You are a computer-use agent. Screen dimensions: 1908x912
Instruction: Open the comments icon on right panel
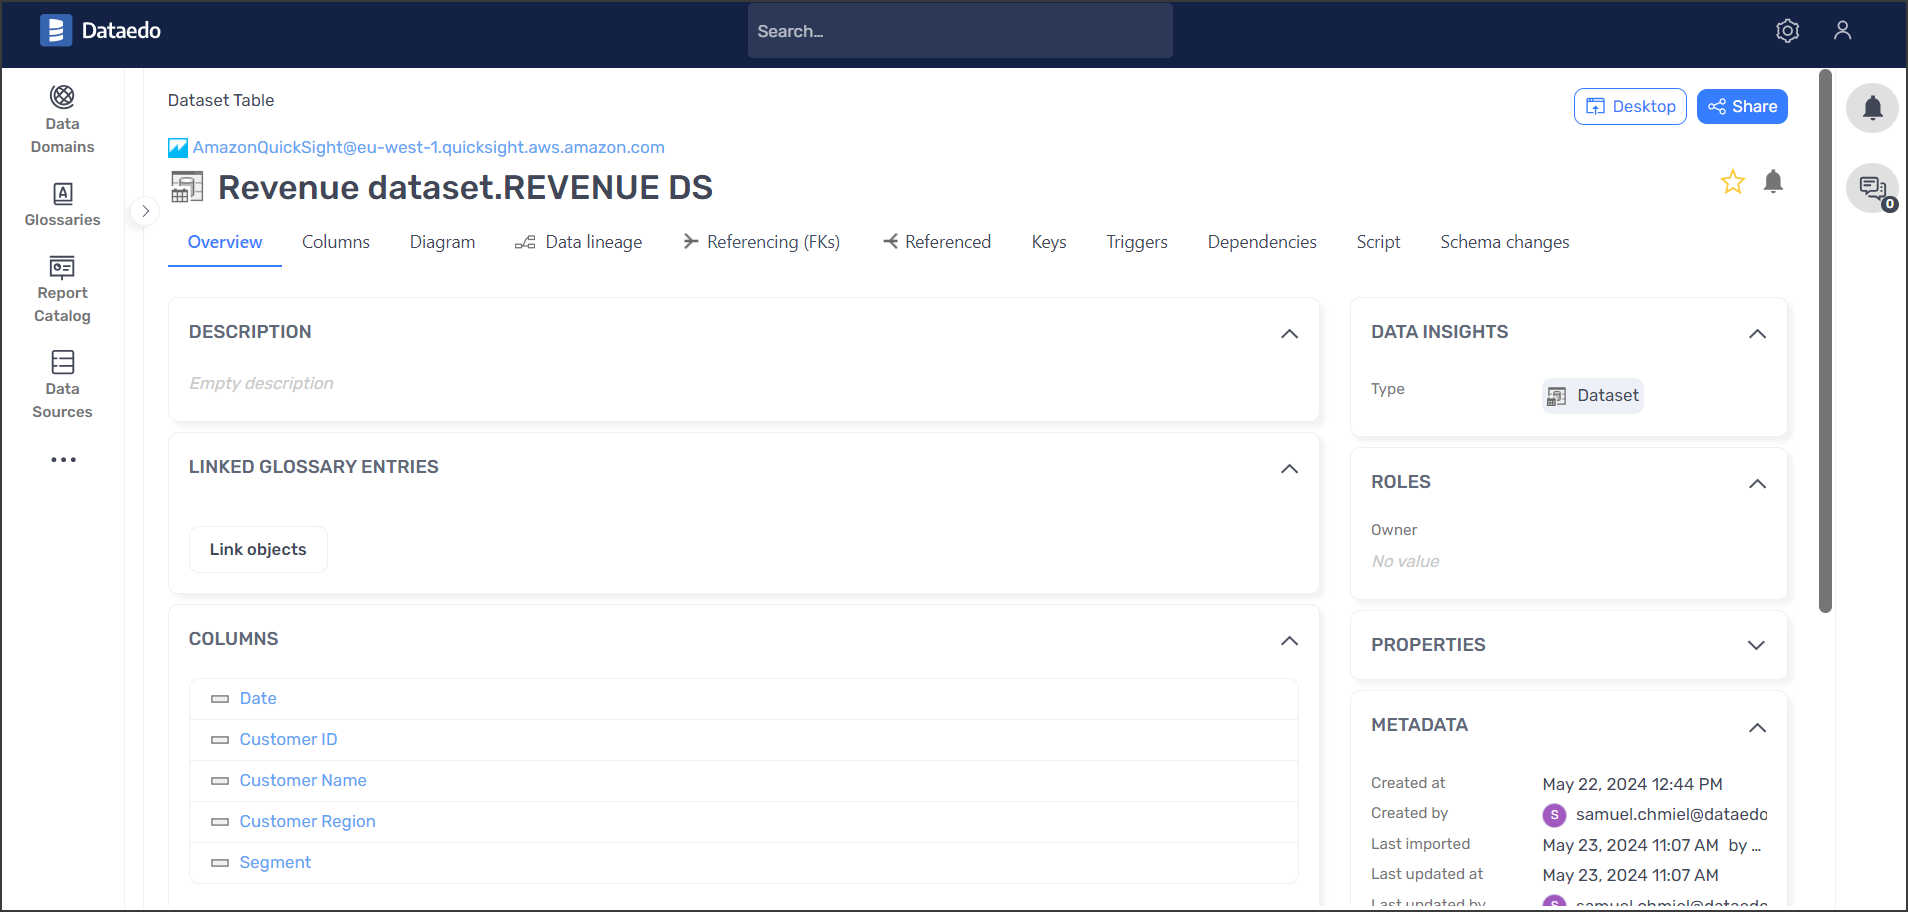tap(1873, 188)
